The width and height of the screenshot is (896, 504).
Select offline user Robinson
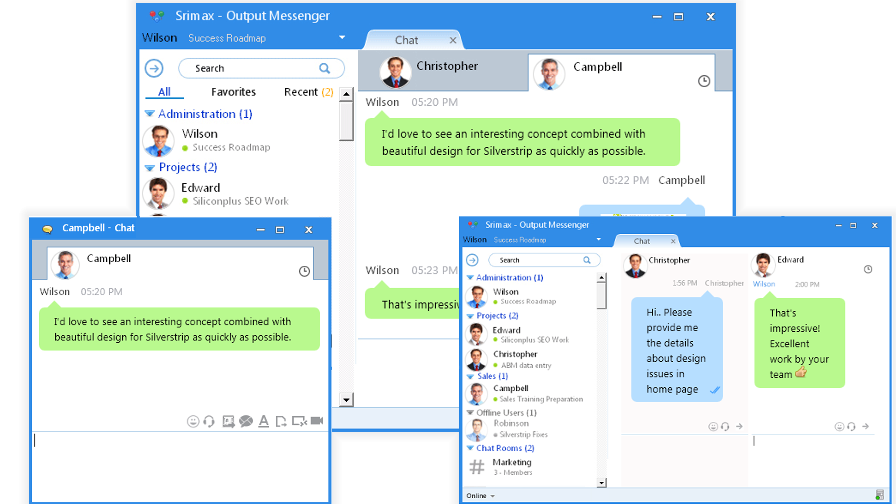pos(530,429)
